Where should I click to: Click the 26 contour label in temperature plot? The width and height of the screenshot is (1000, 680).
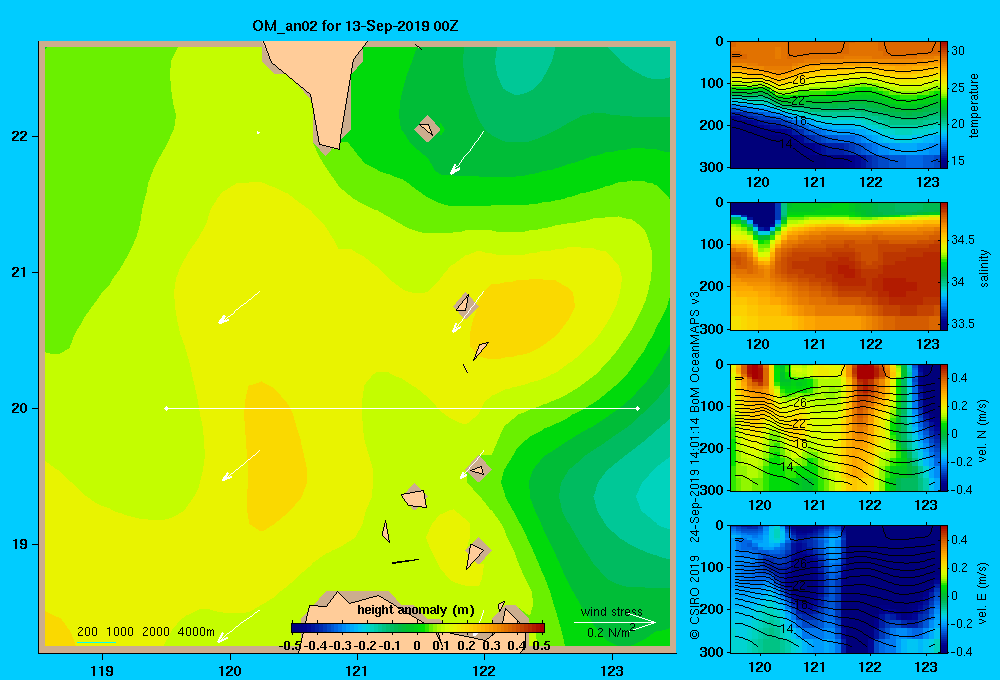click(800, 80)
